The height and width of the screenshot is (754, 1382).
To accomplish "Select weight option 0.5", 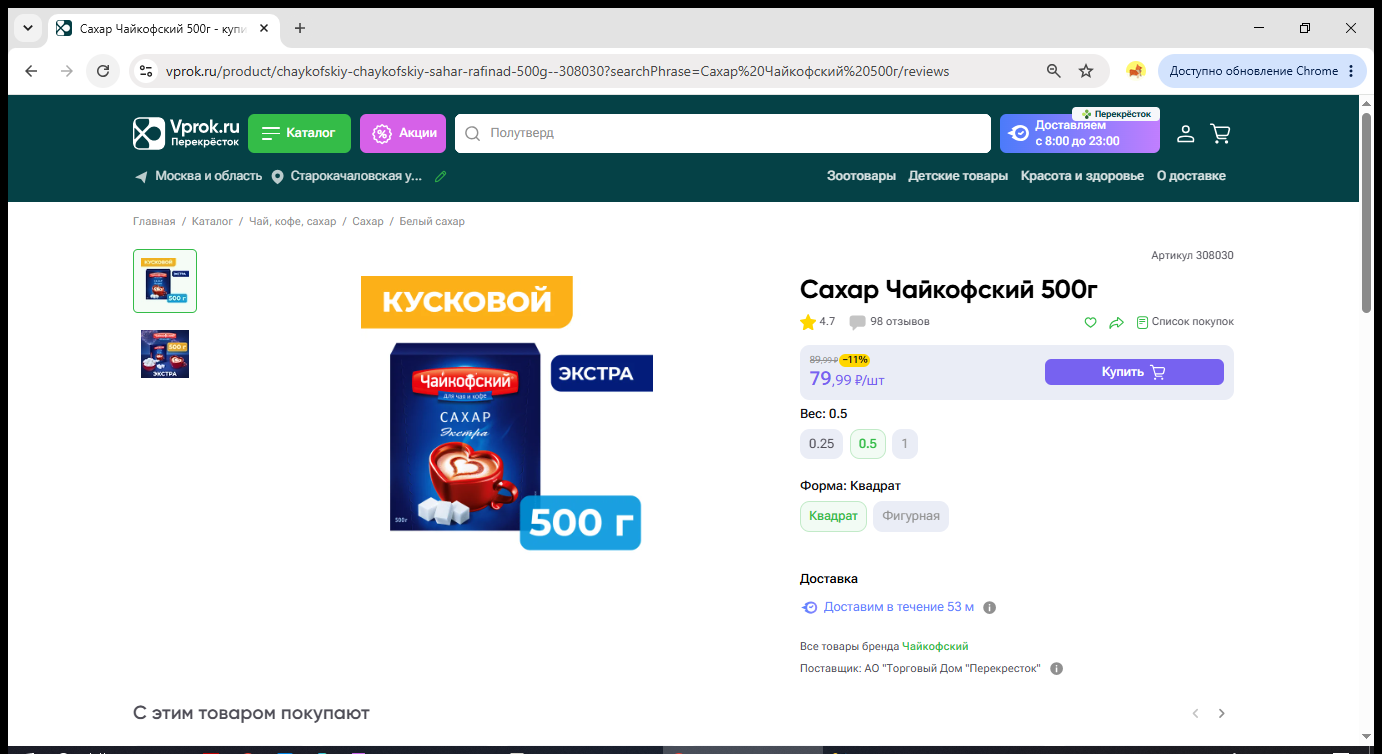I will coord(868,444).
